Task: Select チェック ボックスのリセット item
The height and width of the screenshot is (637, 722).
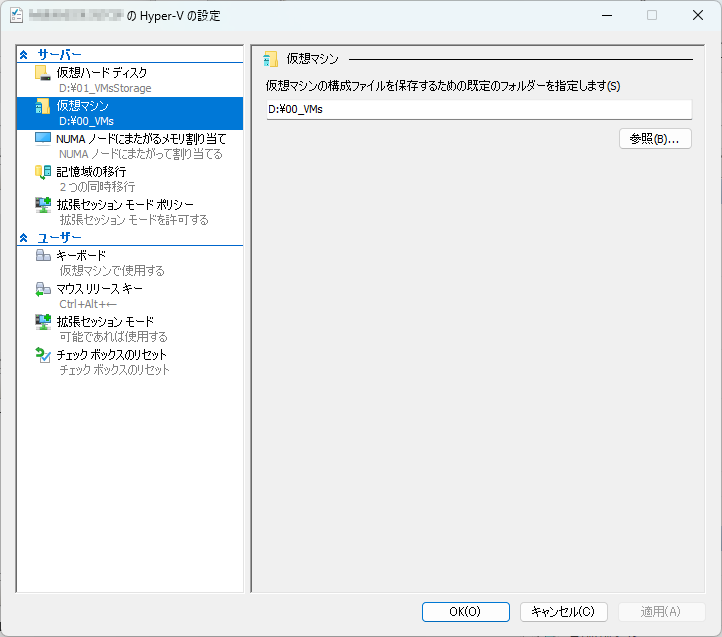Action: [112, 355]
